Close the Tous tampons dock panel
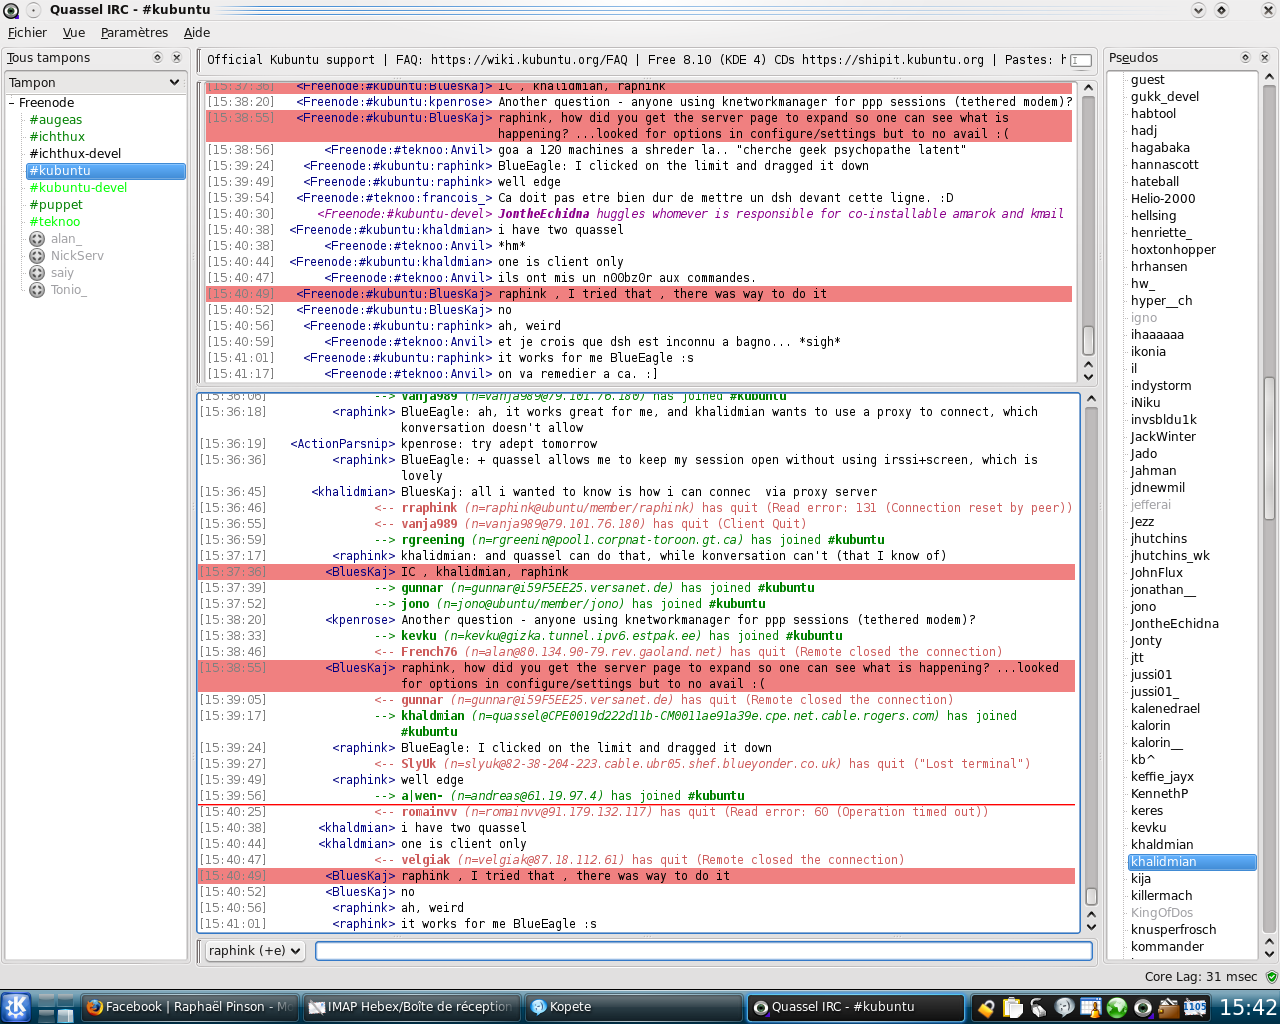1280x1024 pixels. [177, 58]
